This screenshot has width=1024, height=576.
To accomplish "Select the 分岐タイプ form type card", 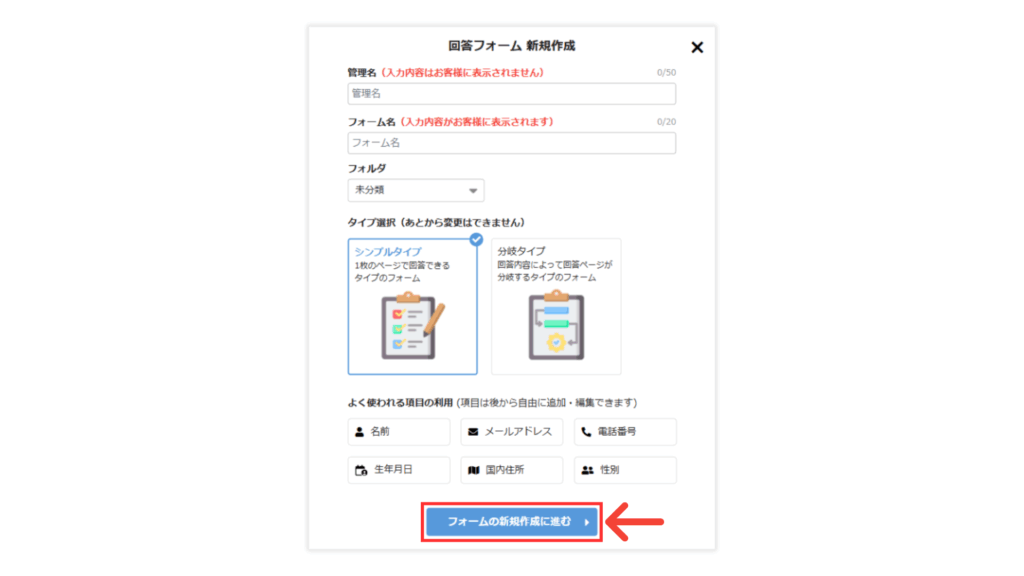I will pos(556,306).
